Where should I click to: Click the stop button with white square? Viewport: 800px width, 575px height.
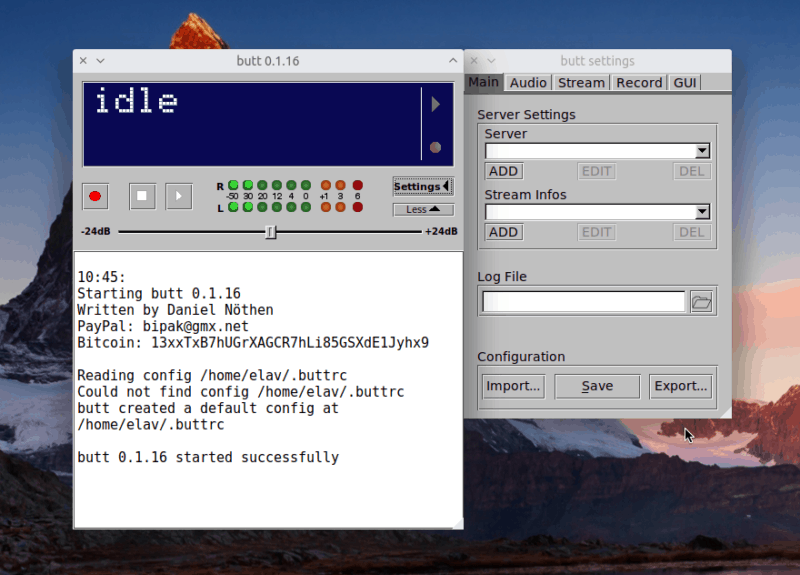click(142, 196)
